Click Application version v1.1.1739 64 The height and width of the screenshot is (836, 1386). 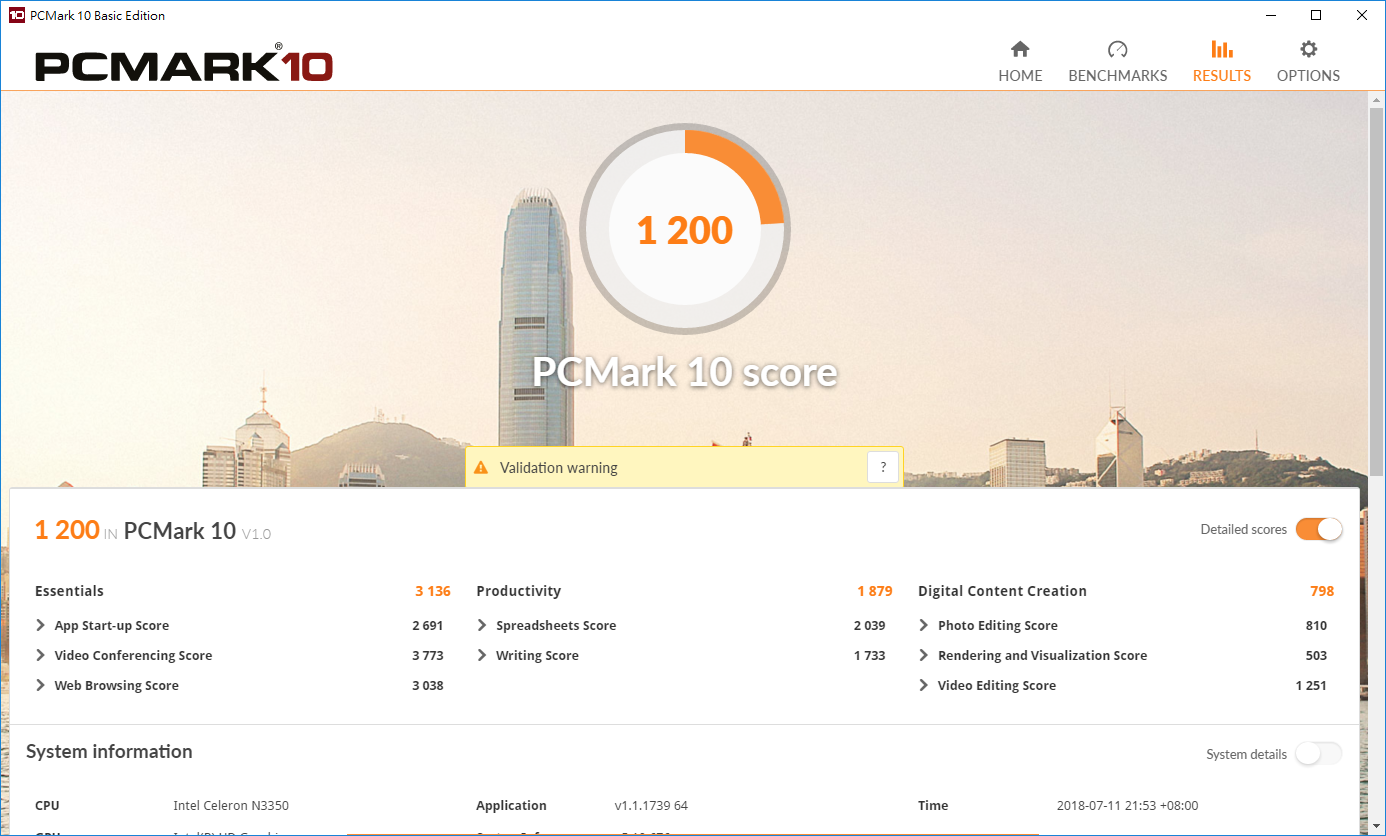651,805
